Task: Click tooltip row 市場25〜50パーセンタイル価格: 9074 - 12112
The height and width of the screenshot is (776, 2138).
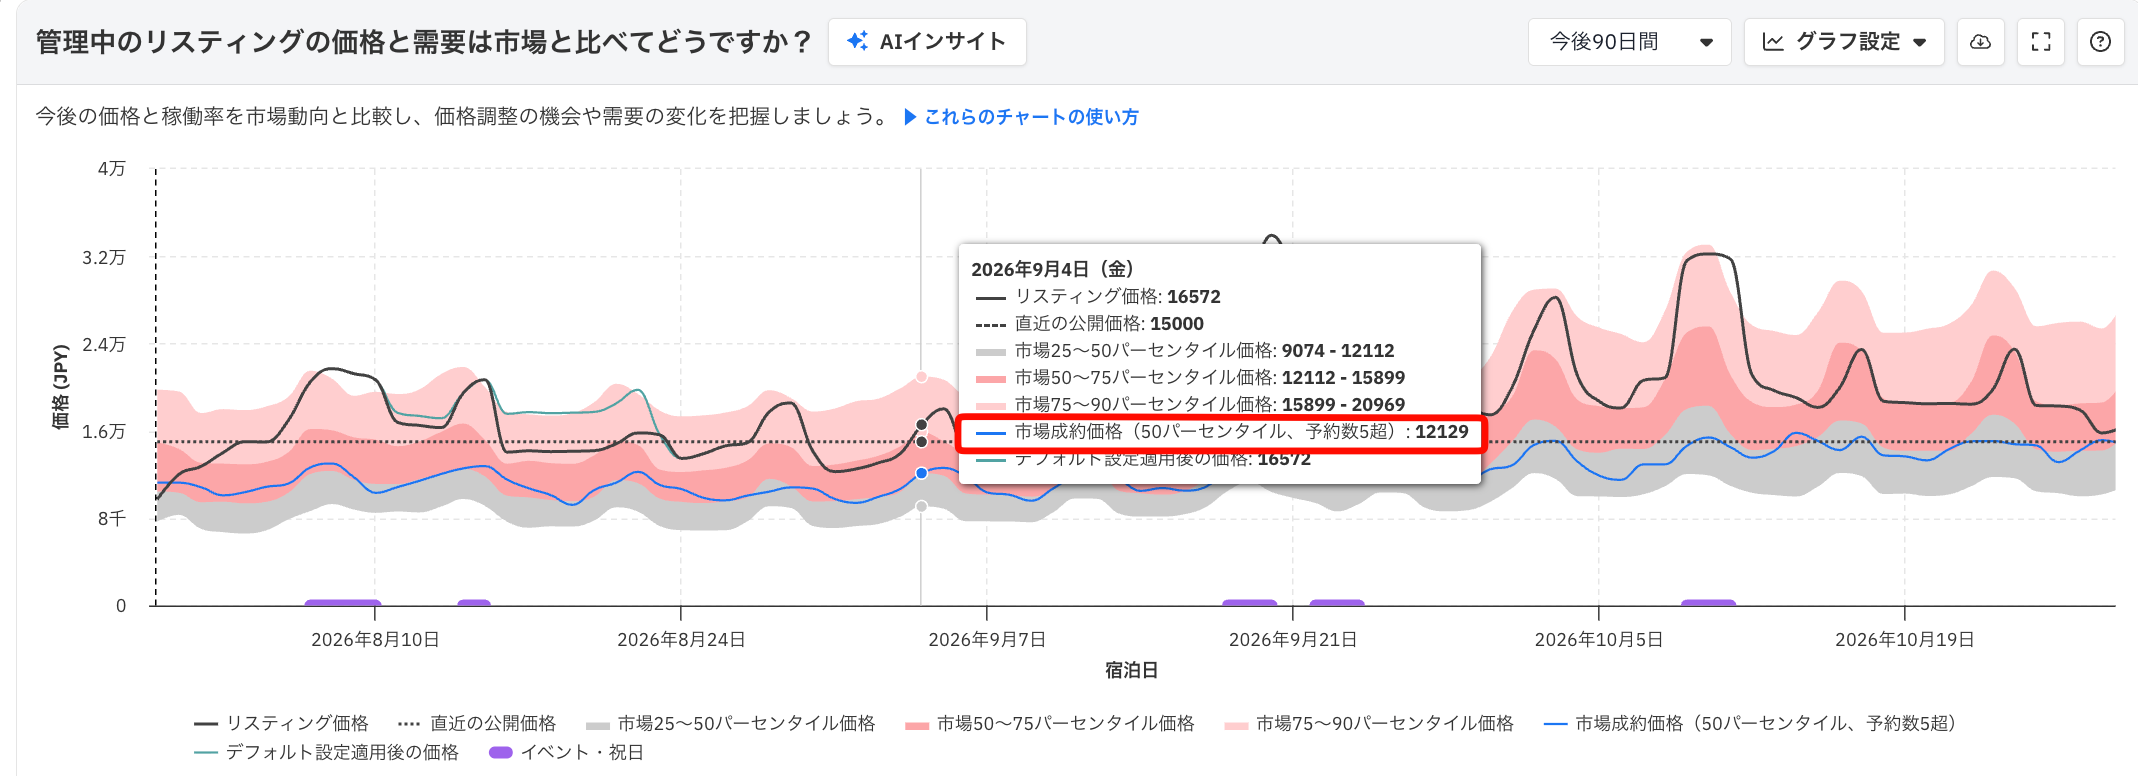Action: coord(1185,351)
